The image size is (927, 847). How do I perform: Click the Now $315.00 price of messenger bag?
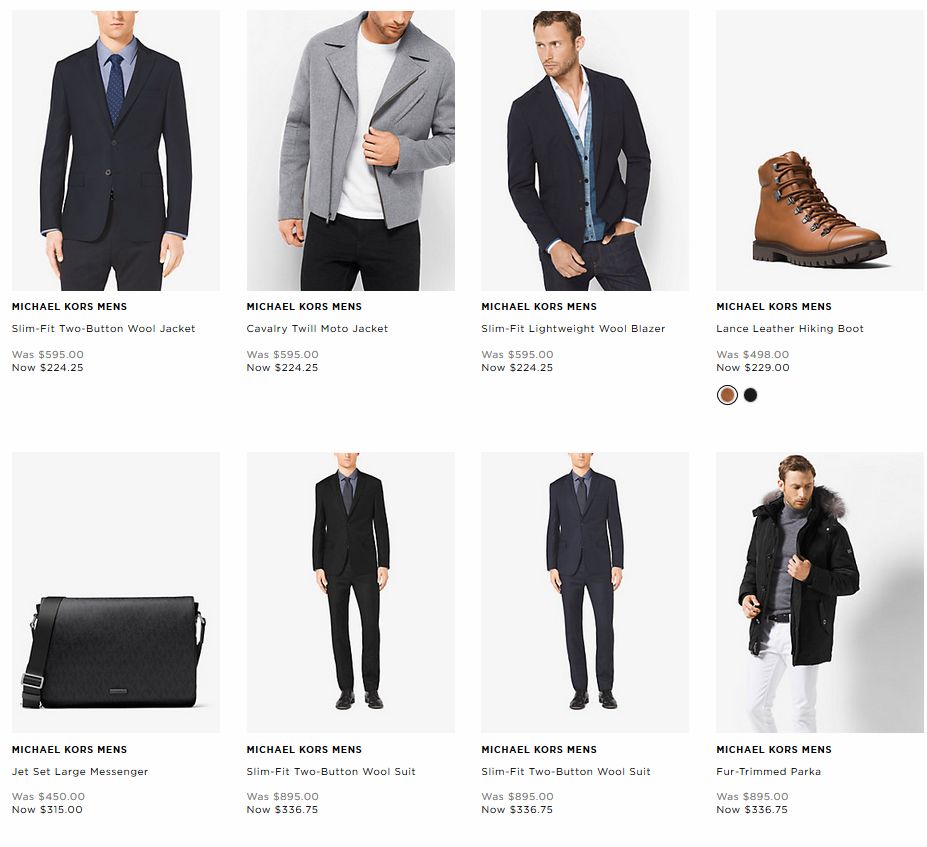click(47, 810)
